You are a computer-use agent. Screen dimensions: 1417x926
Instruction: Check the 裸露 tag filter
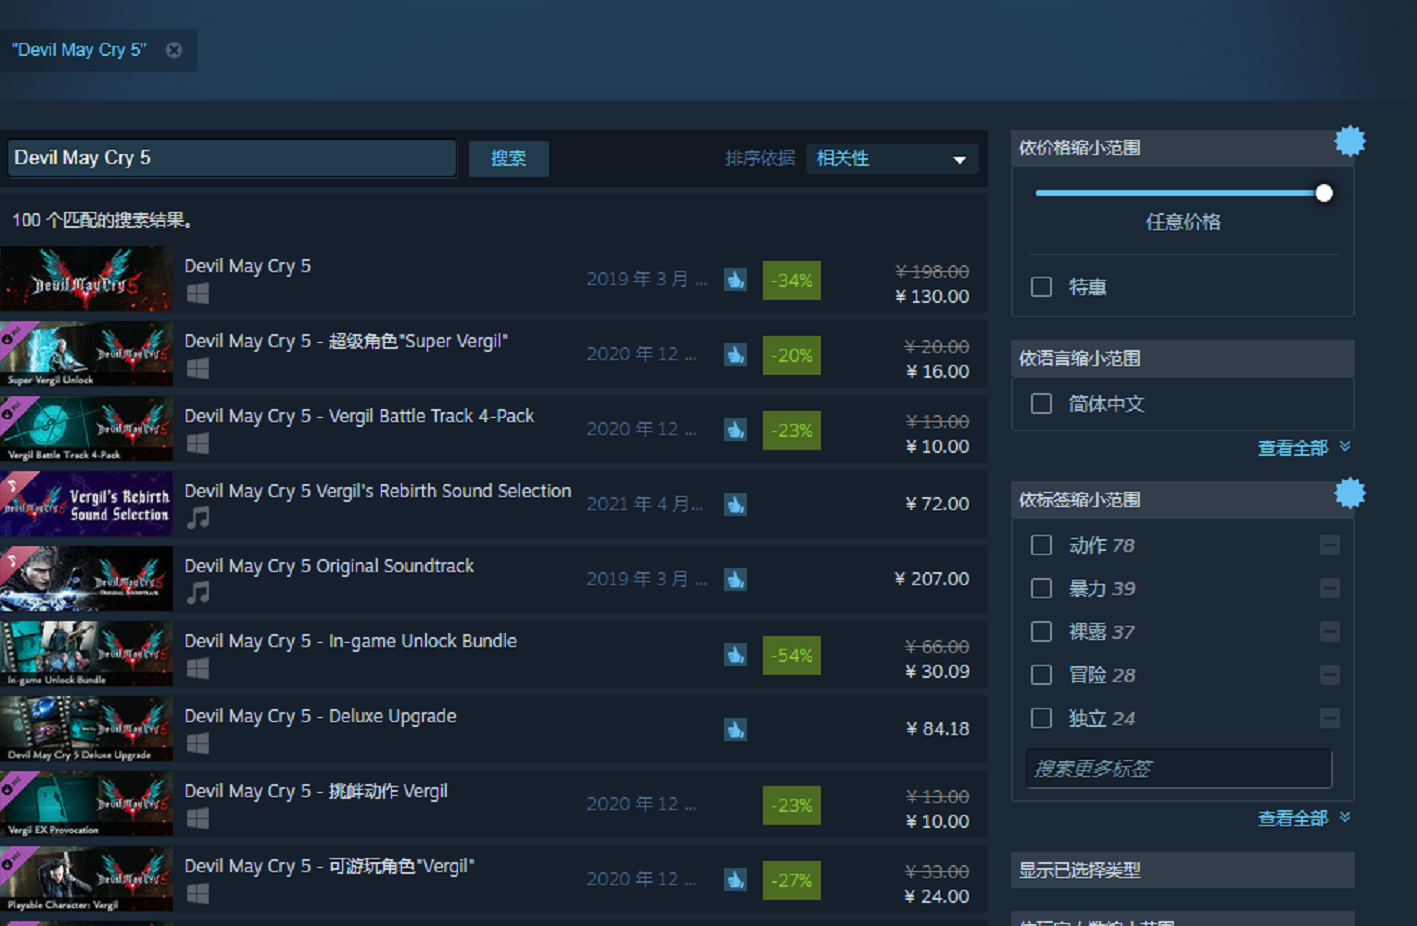[x=1041, y=632]
